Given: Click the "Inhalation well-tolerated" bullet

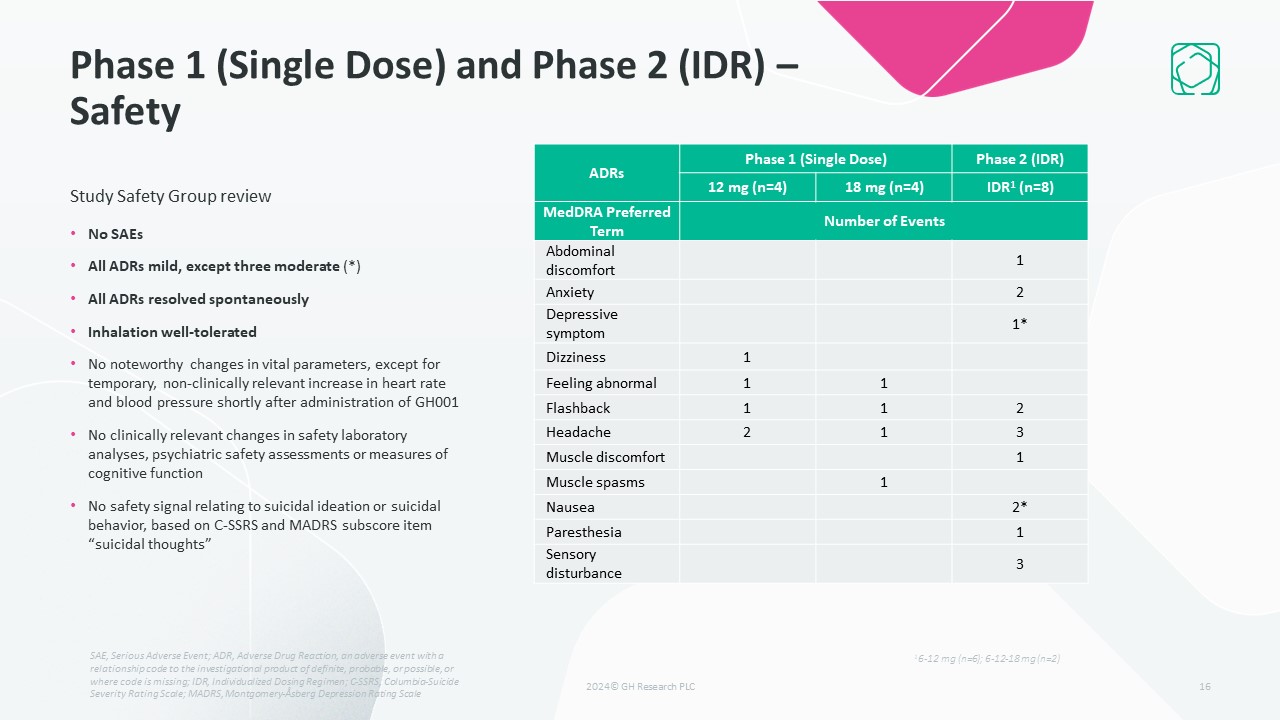Looking at the screenshot, I should coord(172,331).
